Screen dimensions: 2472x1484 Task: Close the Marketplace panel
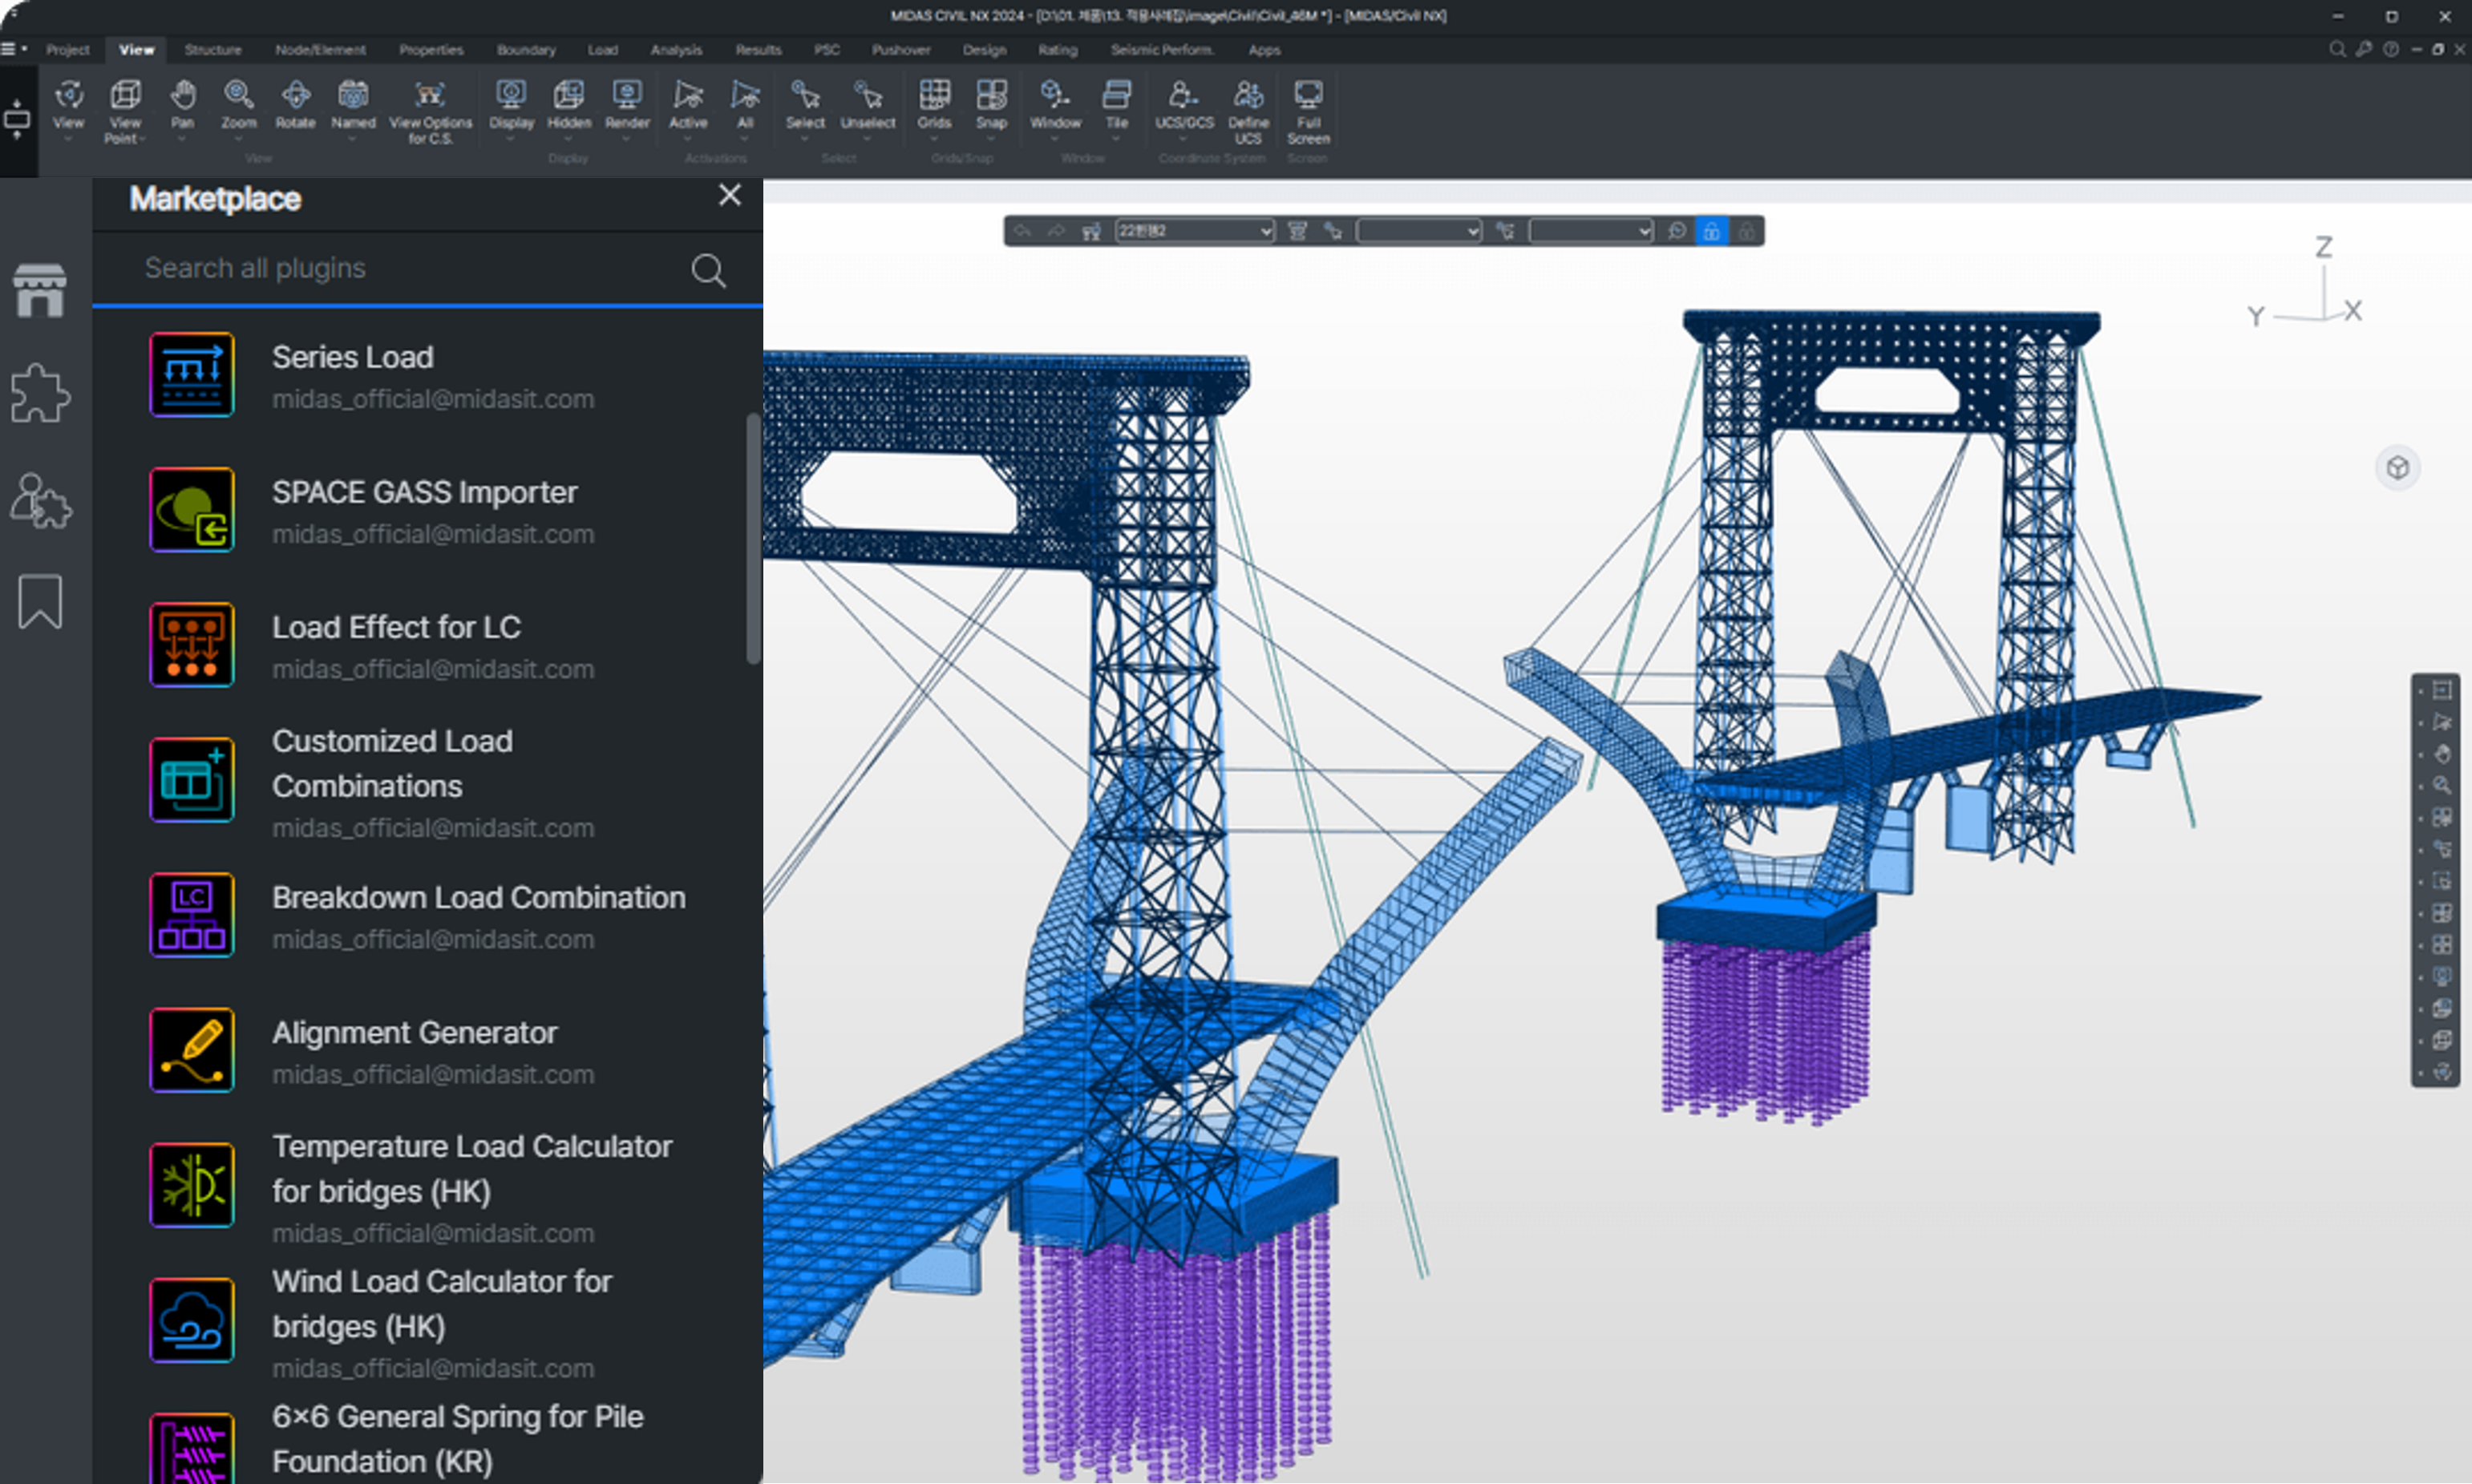tap(730, 195)
